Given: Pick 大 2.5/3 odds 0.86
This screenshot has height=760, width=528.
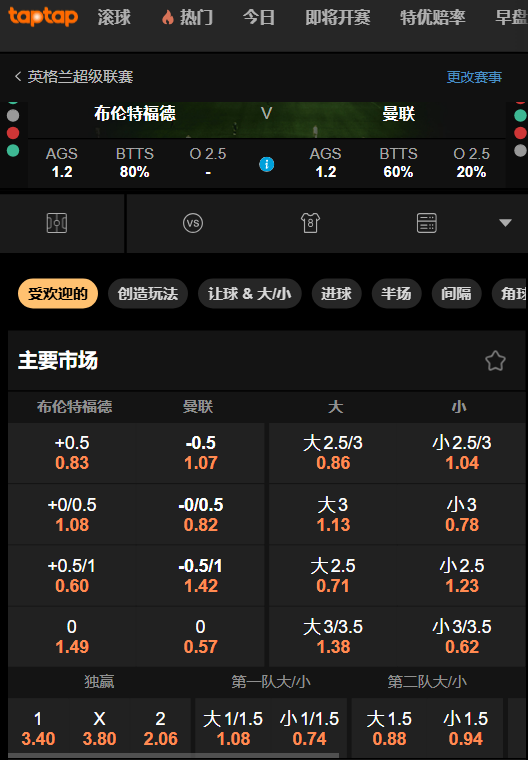Looking at the screenshot, I should click(333, 453).
